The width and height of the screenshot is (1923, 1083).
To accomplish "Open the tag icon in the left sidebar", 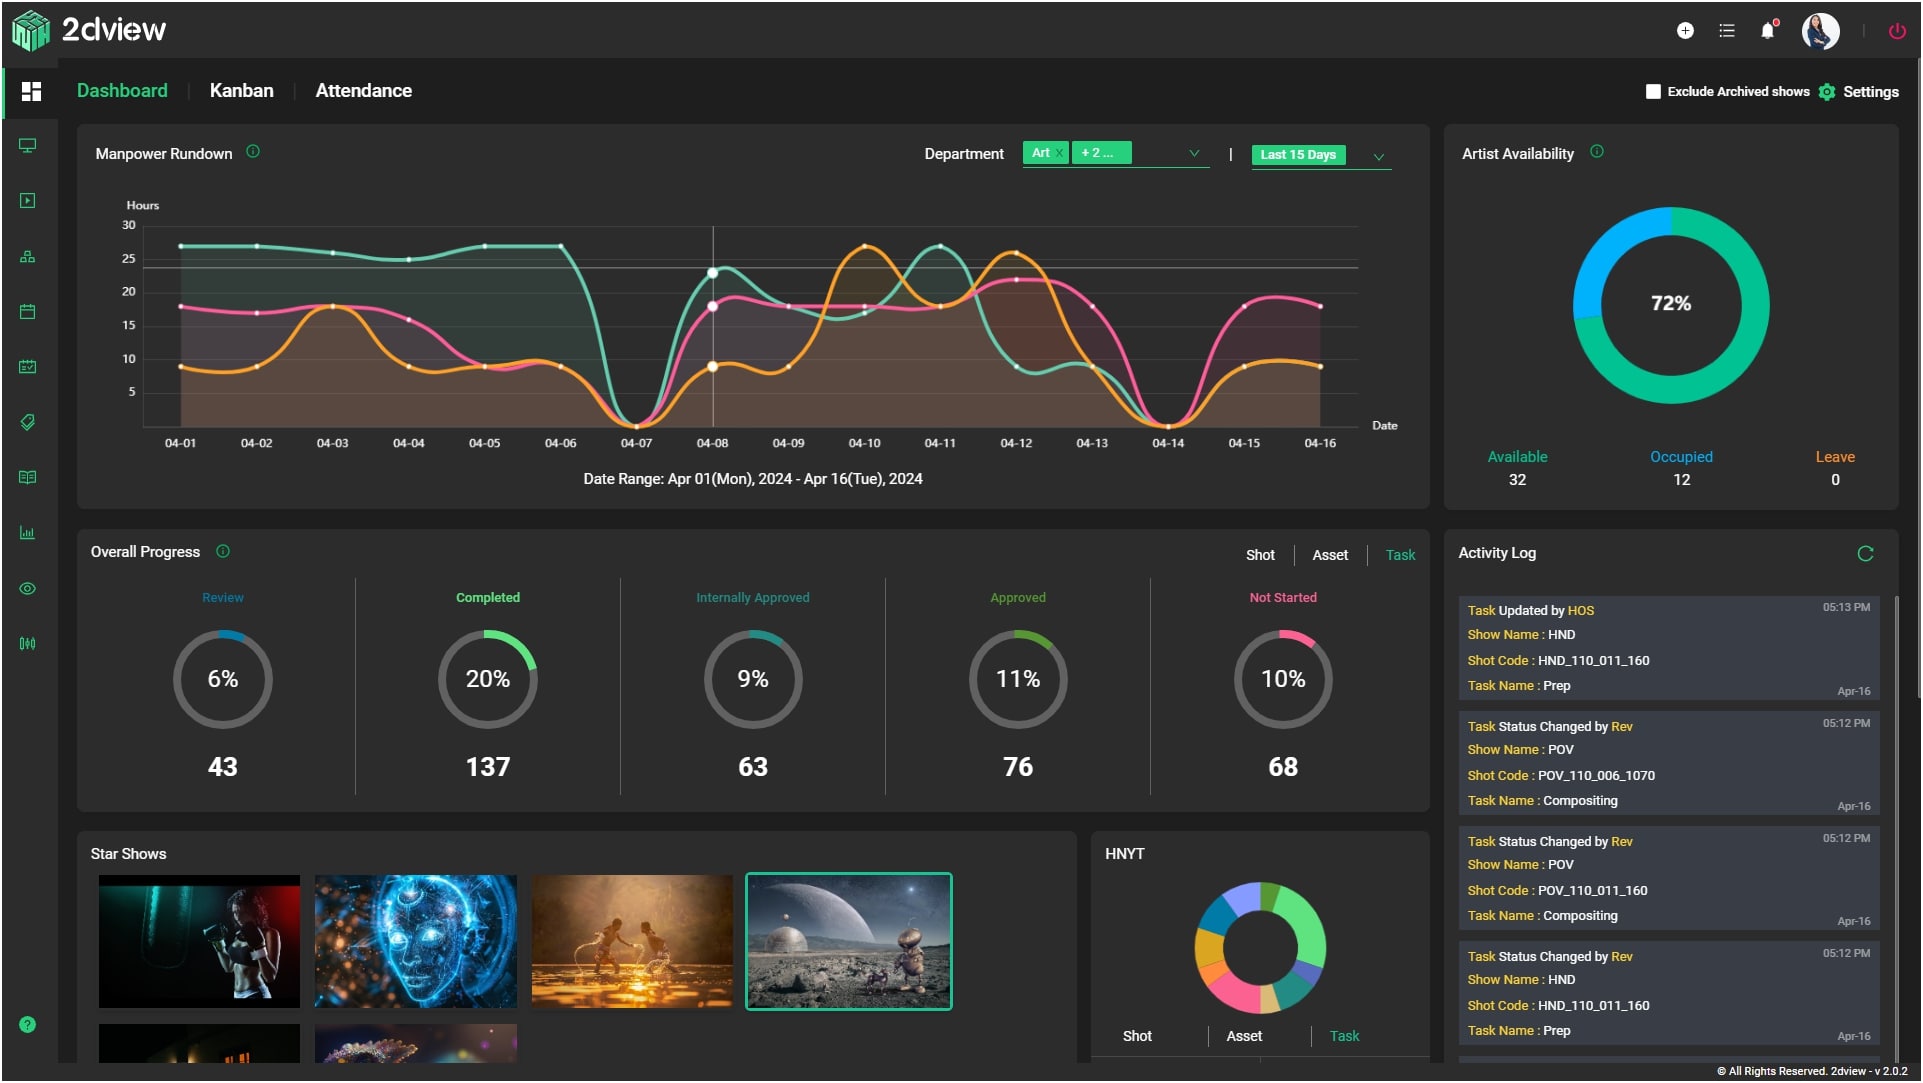I will pyautogui.click(x=28, y=422).
